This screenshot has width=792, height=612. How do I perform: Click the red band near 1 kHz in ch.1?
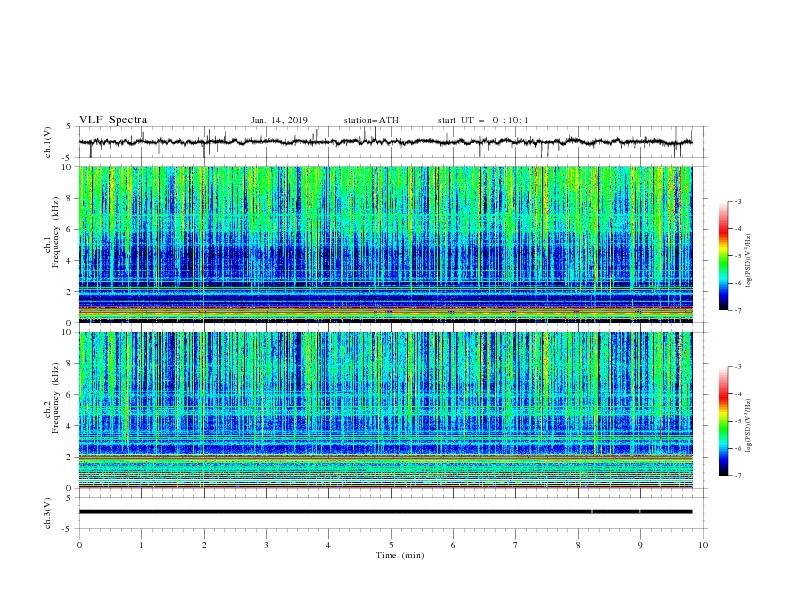click(385, 308)
